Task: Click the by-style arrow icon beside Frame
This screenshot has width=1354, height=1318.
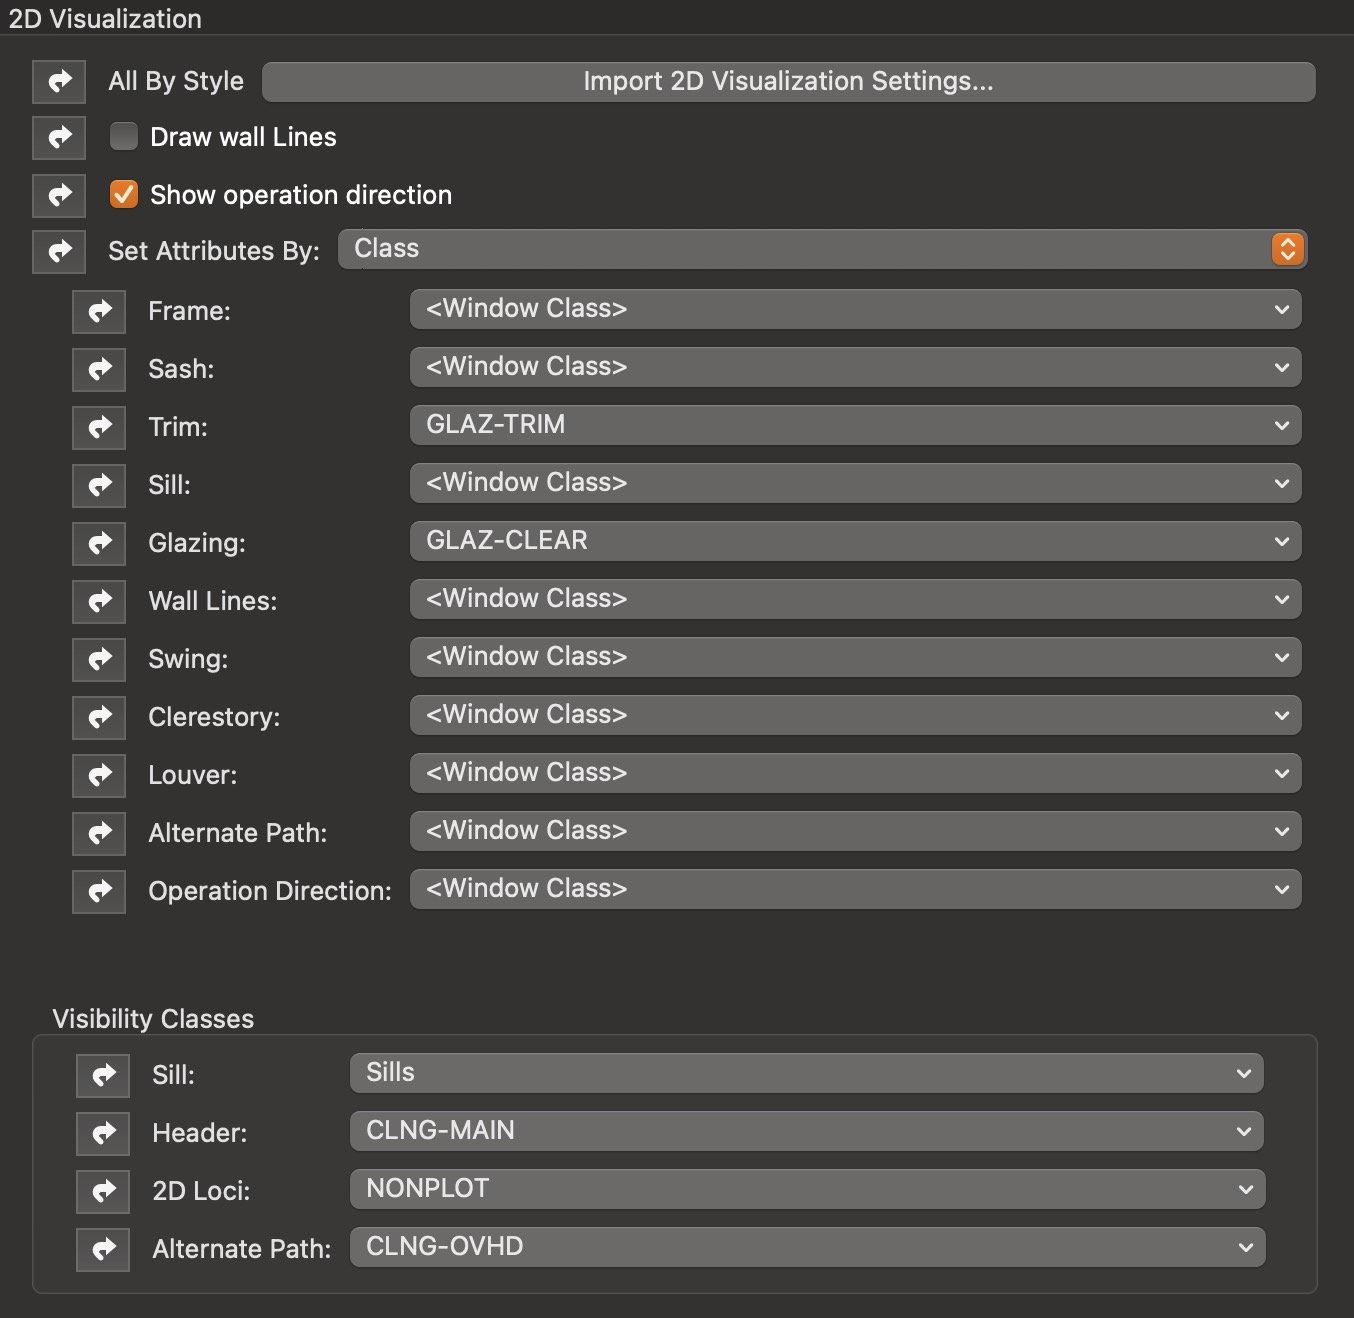Action: 99,311
